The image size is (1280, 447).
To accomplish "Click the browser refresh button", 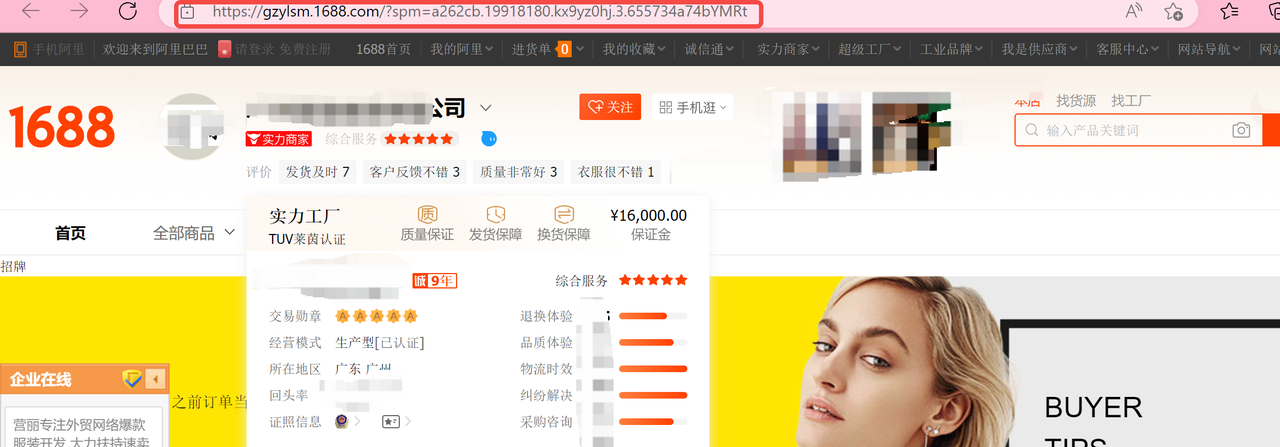I will 128,12.
